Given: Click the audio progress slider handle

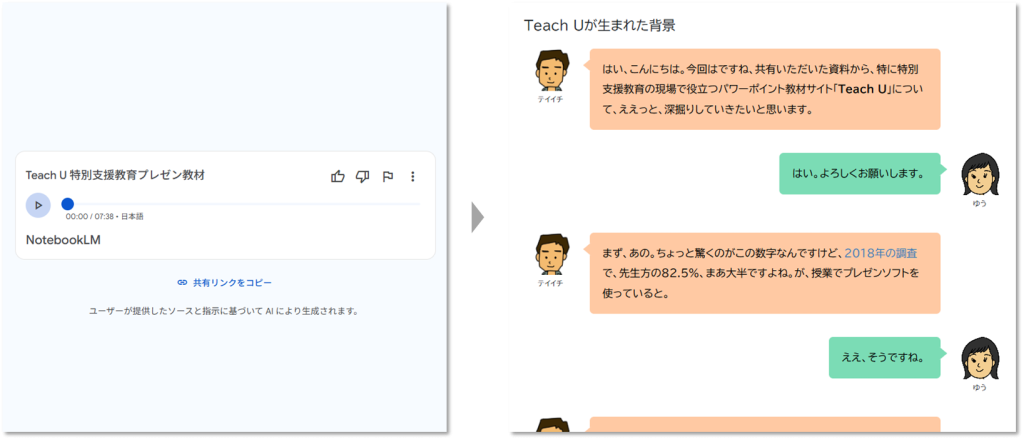Looking at the screenshot, I should tap(67, 204).
